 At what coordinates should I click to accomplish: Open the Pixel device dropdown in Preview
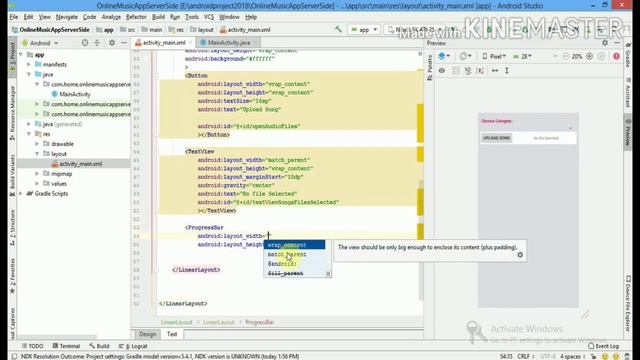[494, 56]
